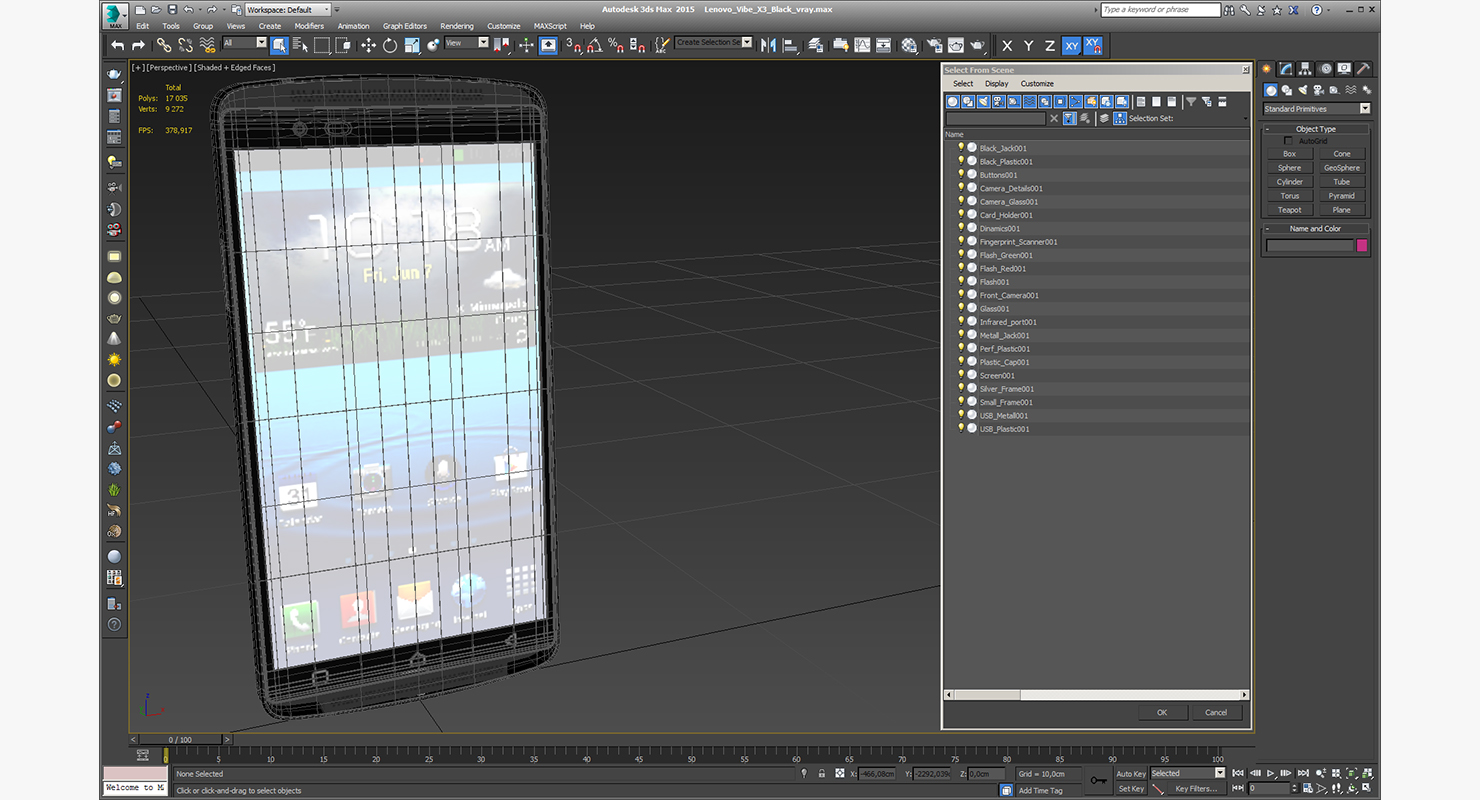Click the Mirror tool icon
Screen dimensions: 1480x800
coord(768,45)
